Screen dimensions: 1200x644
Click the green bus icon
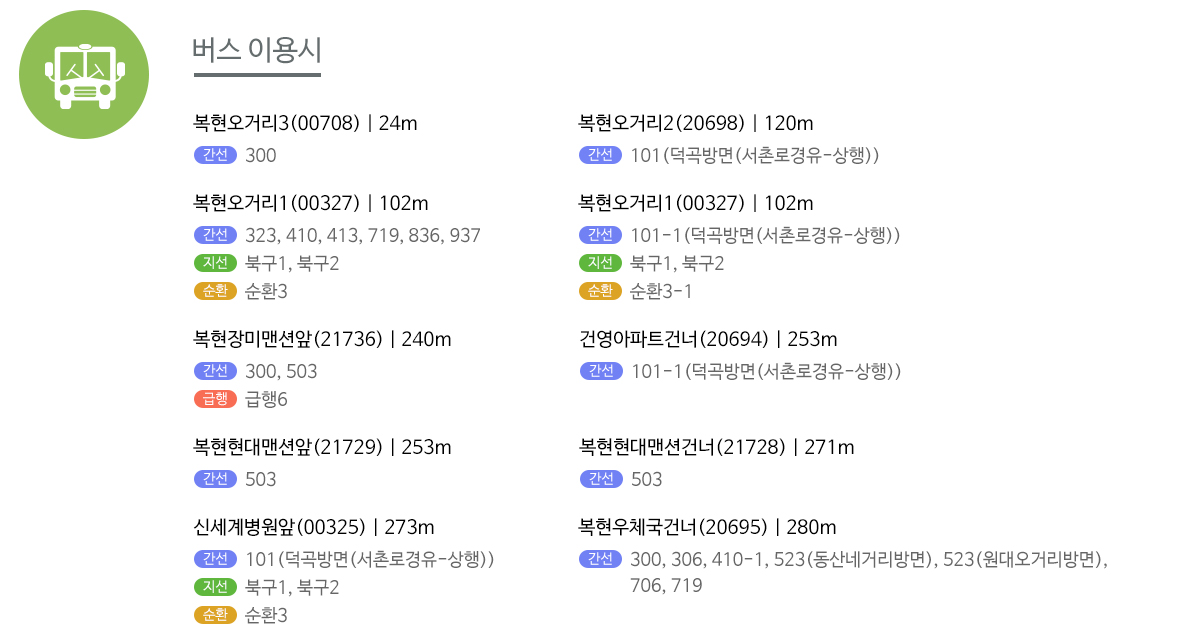coord(84,74)
